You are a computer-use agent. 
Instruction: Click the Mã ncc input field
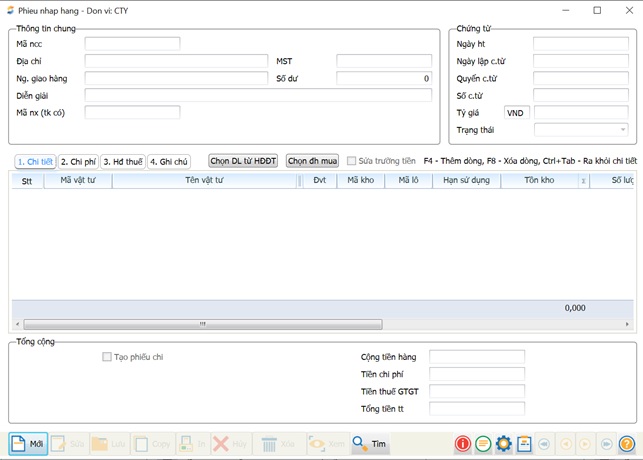132,44
